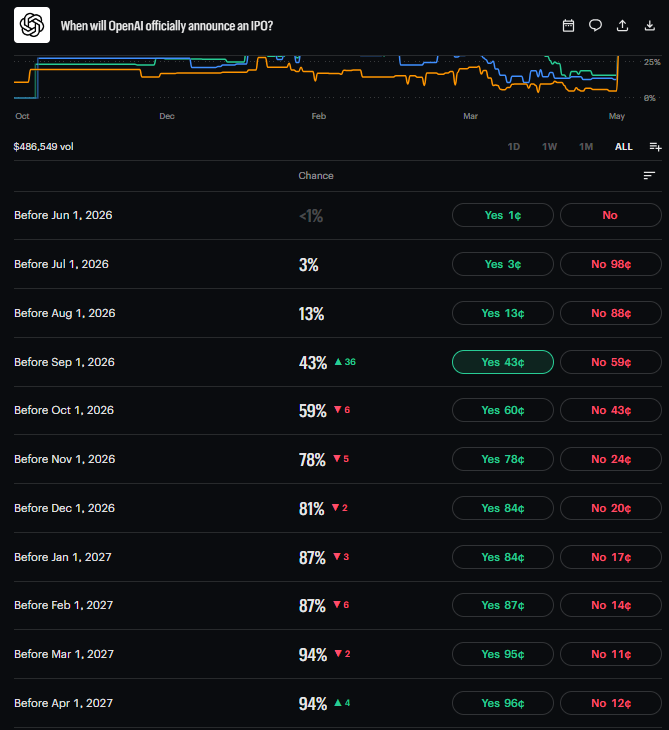Click Yes 96¢ for Before Apr 1, 2027

point(503,703)
